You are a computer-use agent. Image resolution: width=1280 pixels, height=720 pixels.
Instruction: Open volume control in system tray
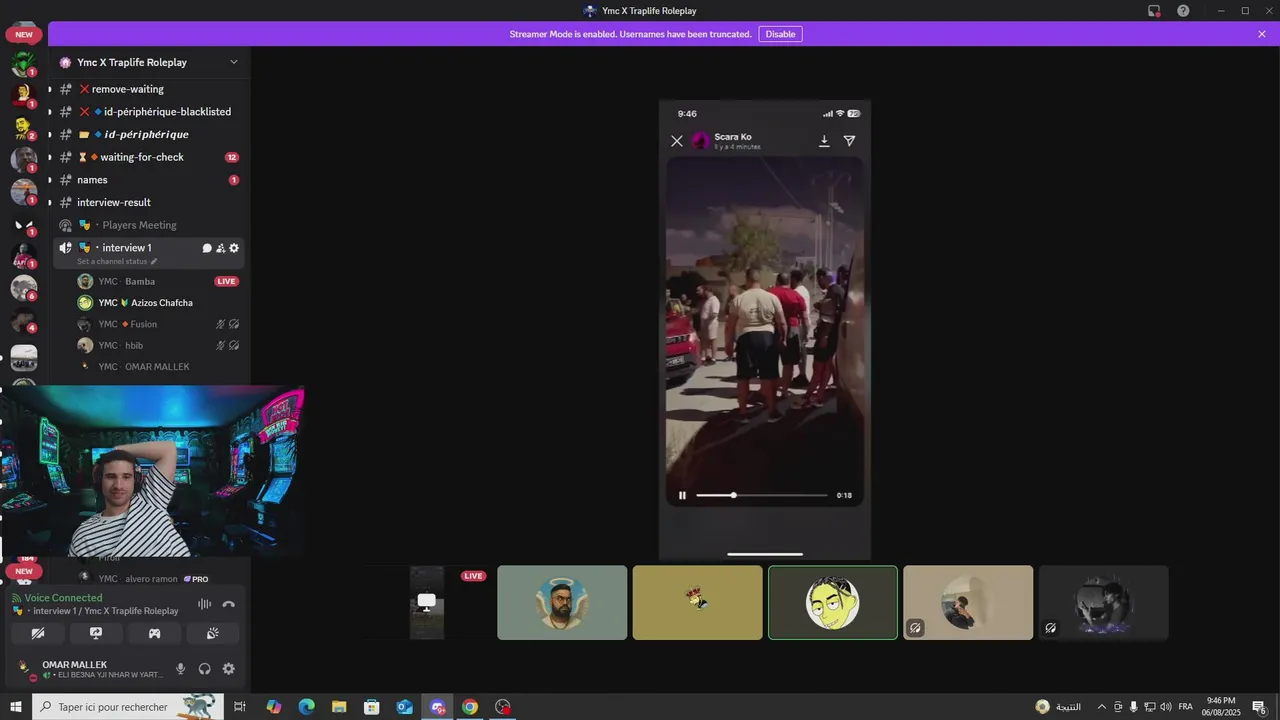(1165, 707)
